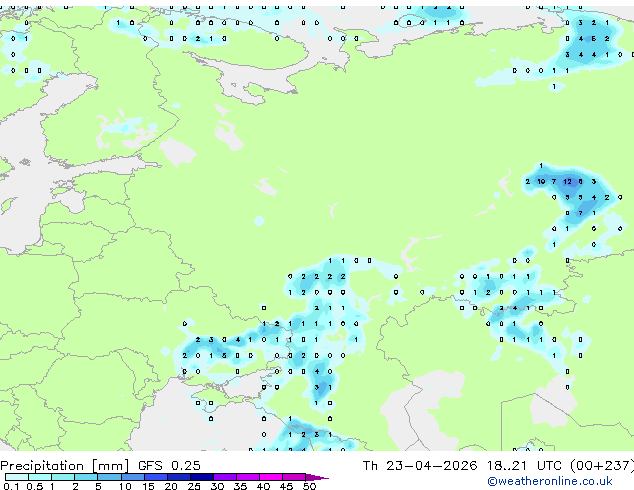Click the '0.1' legend scale label
This screenshot has height=490, width=634.
click(11, 486)
